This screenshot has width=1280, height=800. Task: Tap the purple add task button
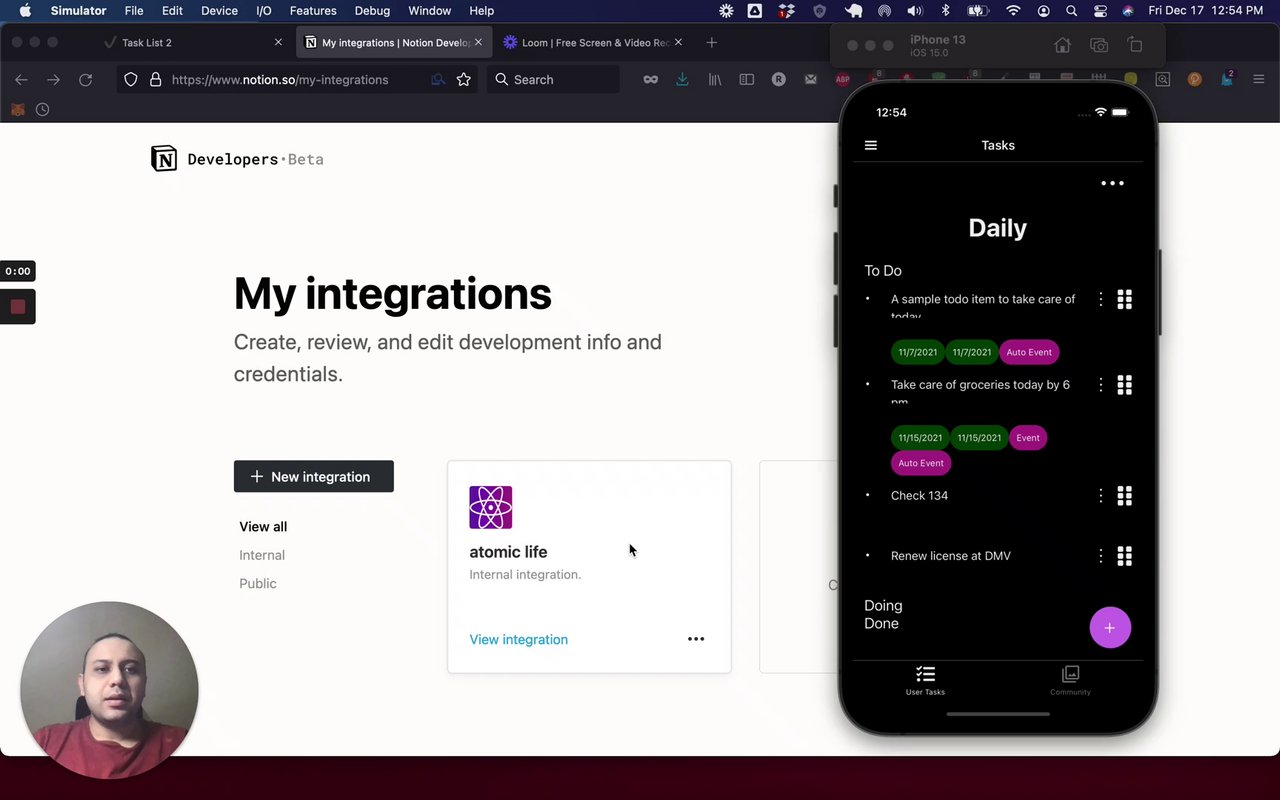pyautogui.click(x=1110, y=628)
